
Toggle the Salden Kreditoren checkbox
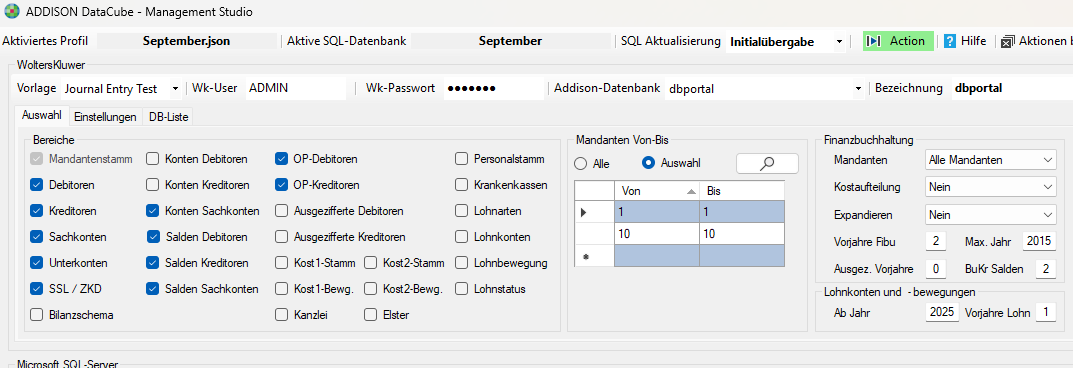click(x=153, y=263)
